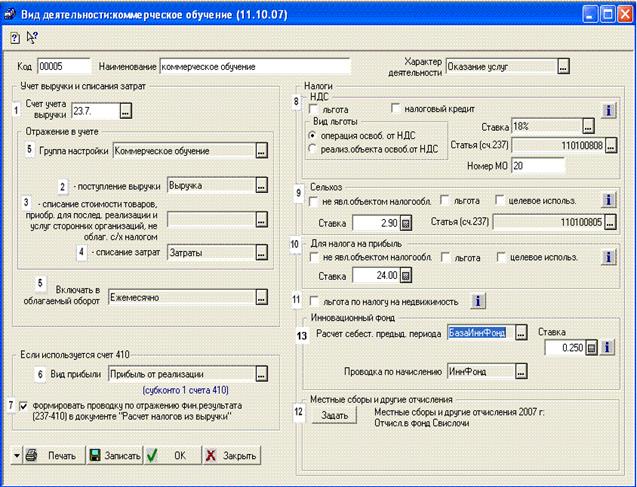Maximize the window
The width and height of the screenshot is (637, 487).
[608, 15]
